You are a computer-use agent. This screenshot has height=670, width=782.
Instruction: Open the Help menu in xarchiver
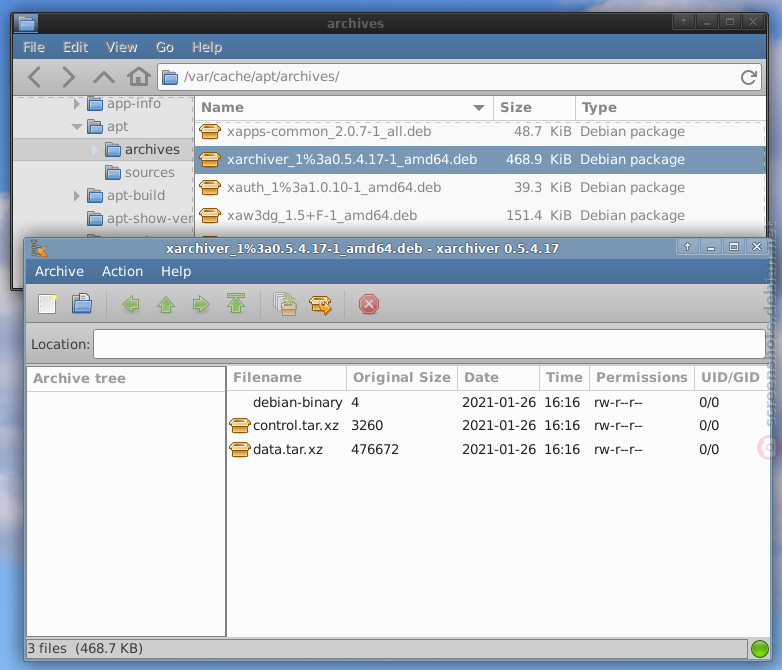[x=176, y=271]
